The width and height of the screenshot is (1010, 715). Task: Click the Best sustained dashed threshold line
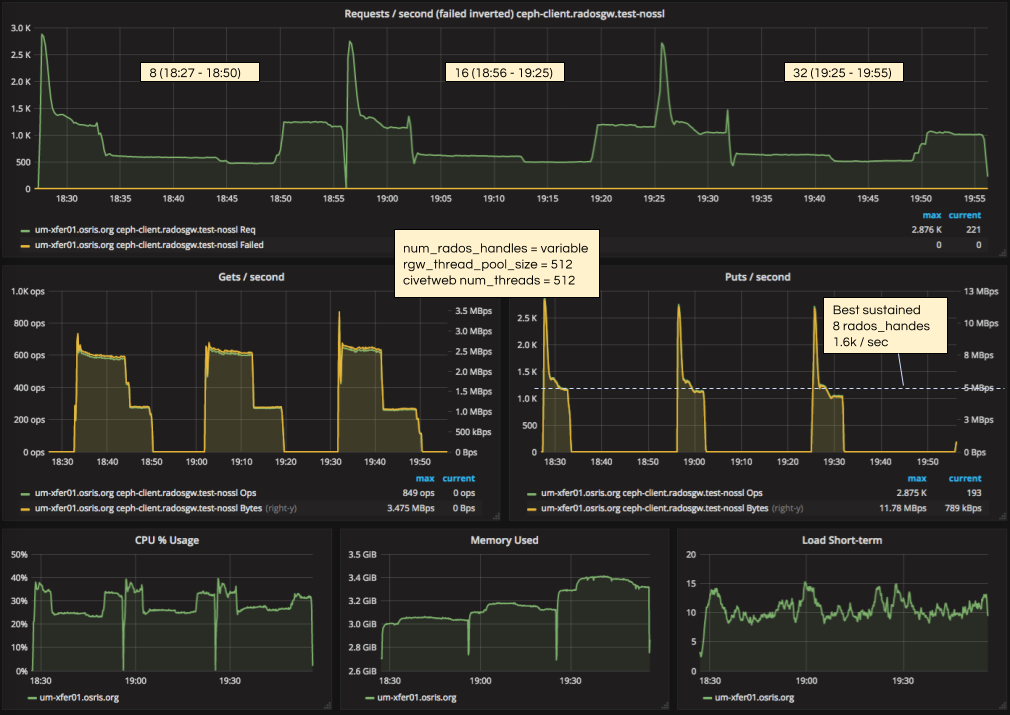tap(700, 388)
